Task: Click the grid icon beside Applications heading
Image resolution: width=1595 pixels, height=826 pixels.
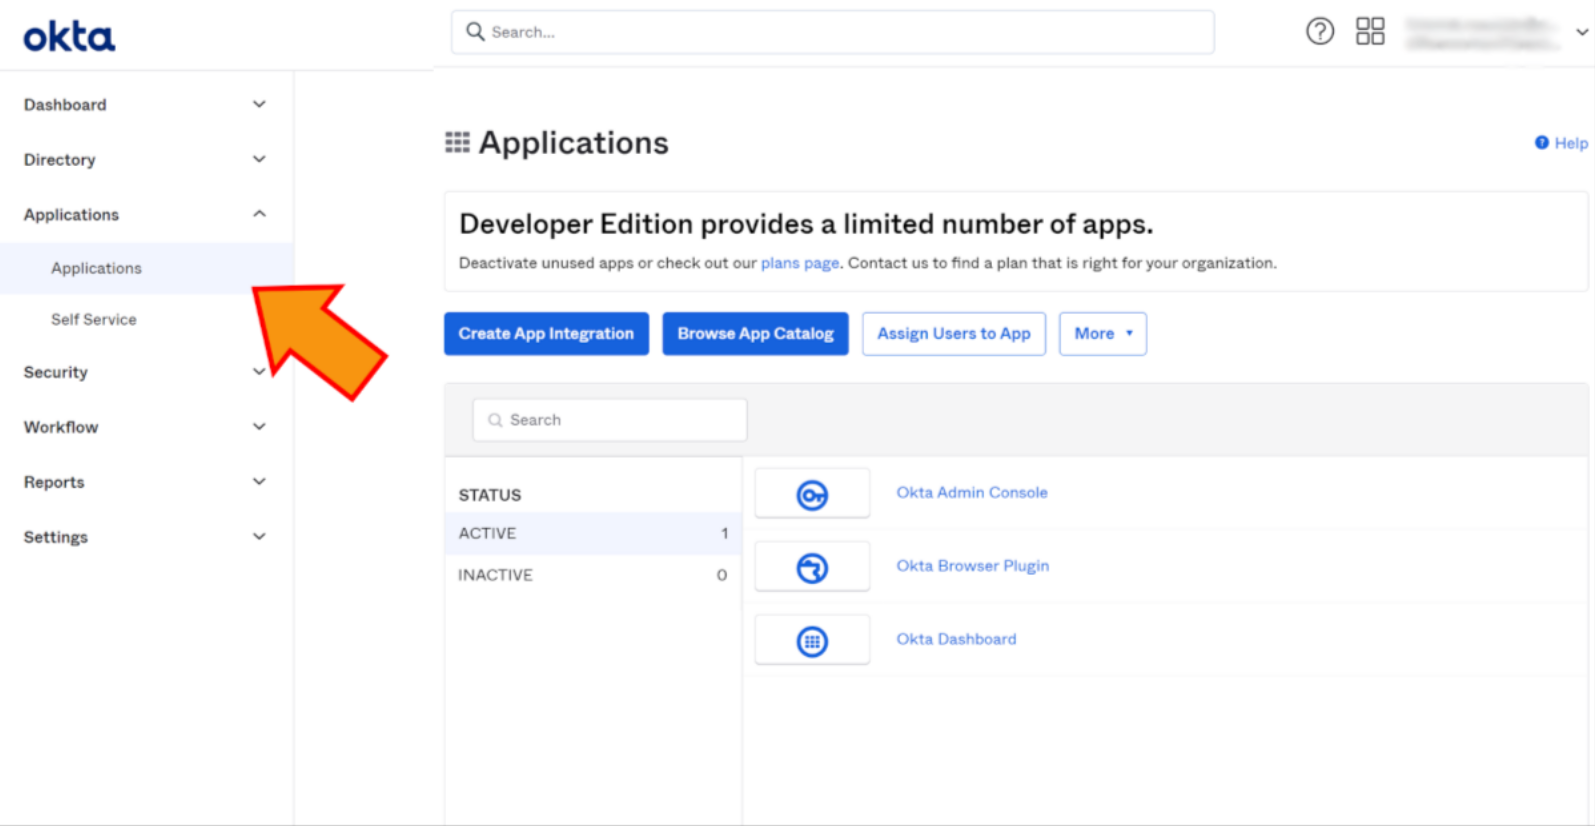Action: tap(457, 143)
